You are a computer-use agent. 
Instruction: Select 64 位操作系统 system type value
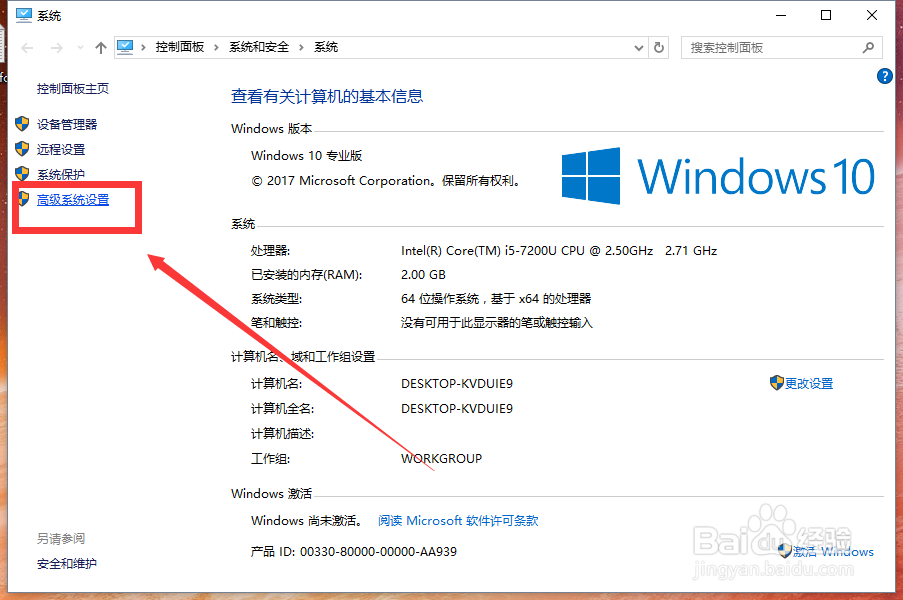(x=496, y=298)
